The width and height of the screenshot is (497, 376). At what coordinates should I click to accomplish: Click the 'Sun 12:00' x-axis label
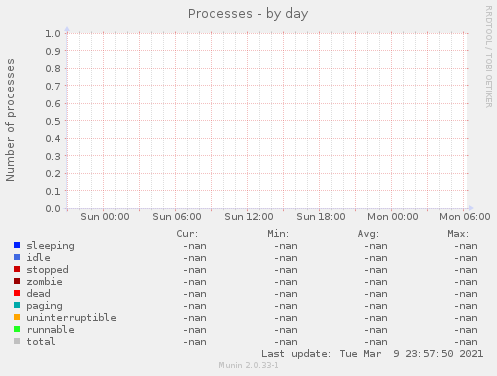(x=249, y=217)
